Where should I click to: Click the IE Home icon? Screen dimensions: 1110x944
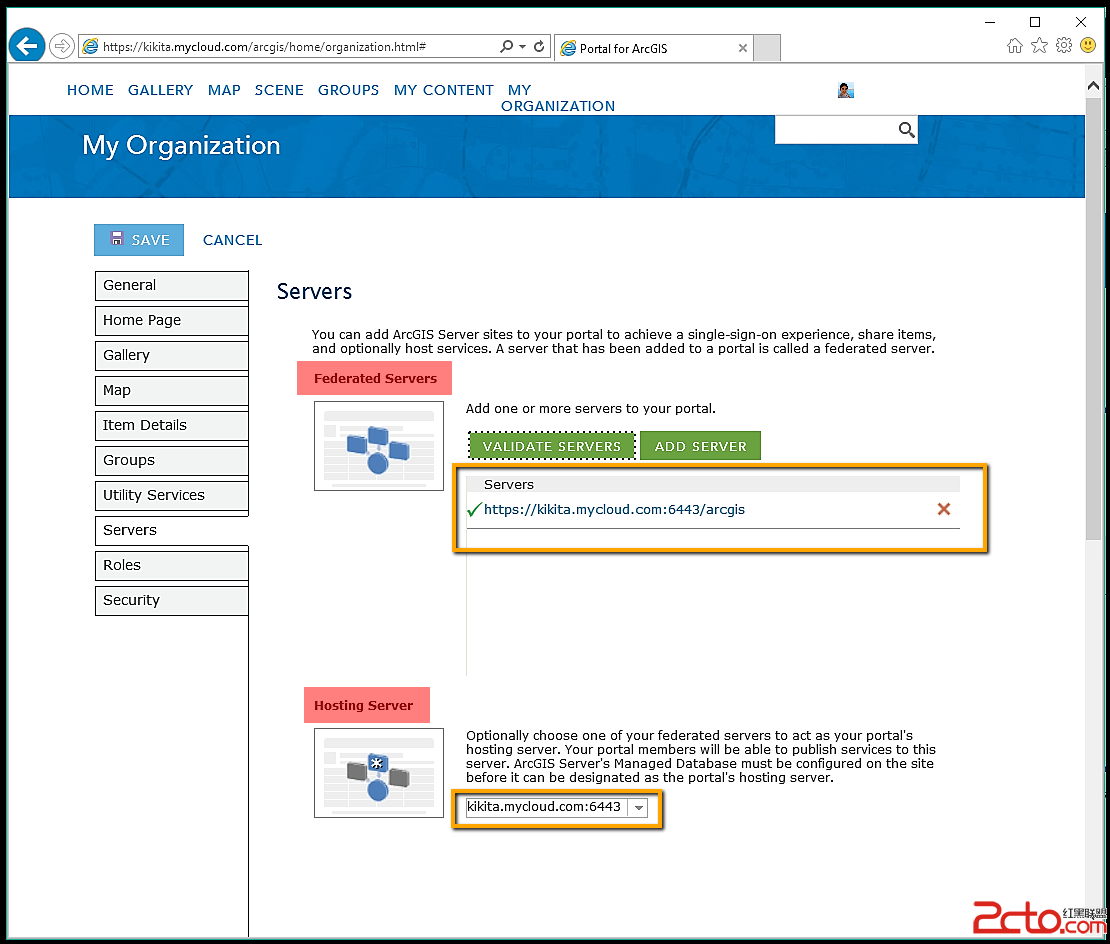coord(1014,46)
